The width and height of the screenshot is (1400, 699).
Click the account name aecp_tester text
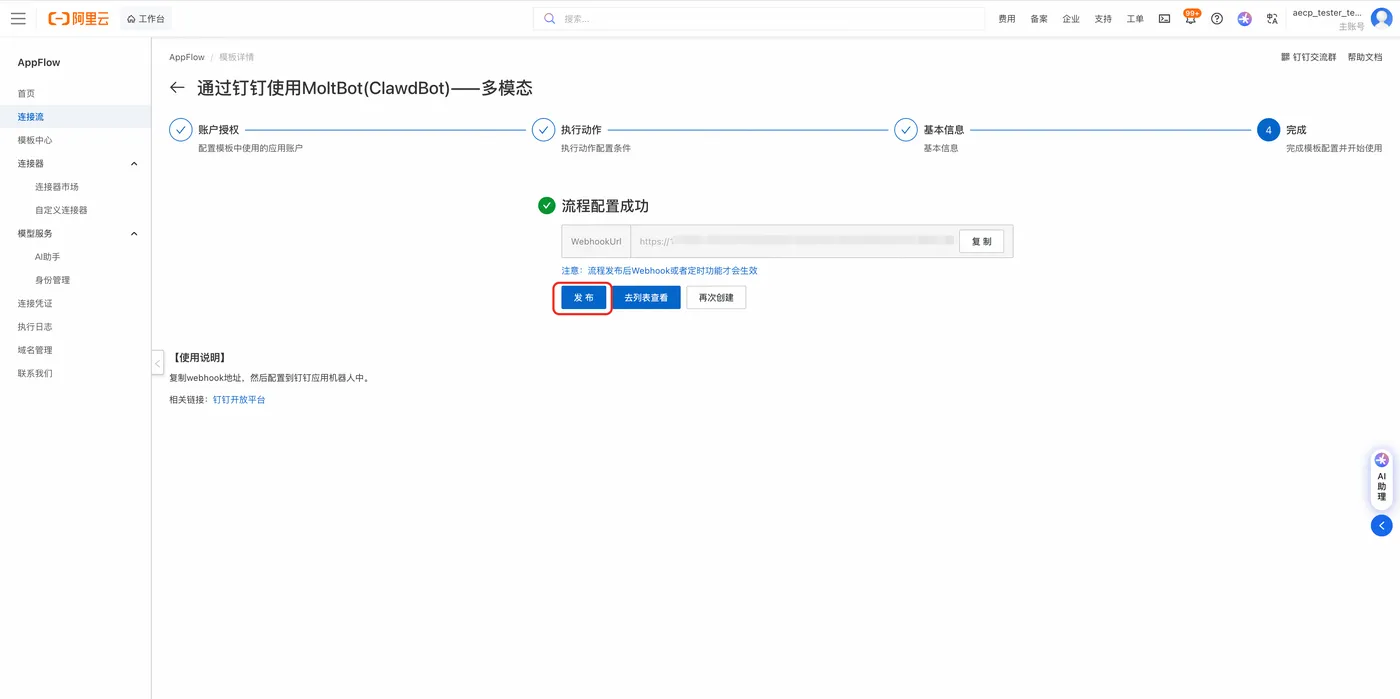(1327, 13)
